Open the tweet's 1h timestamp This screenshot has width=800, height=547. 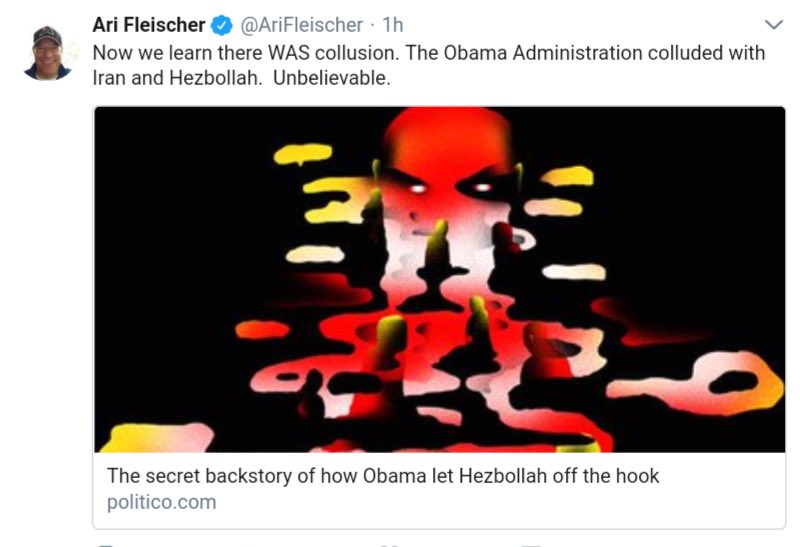(393, 25)
